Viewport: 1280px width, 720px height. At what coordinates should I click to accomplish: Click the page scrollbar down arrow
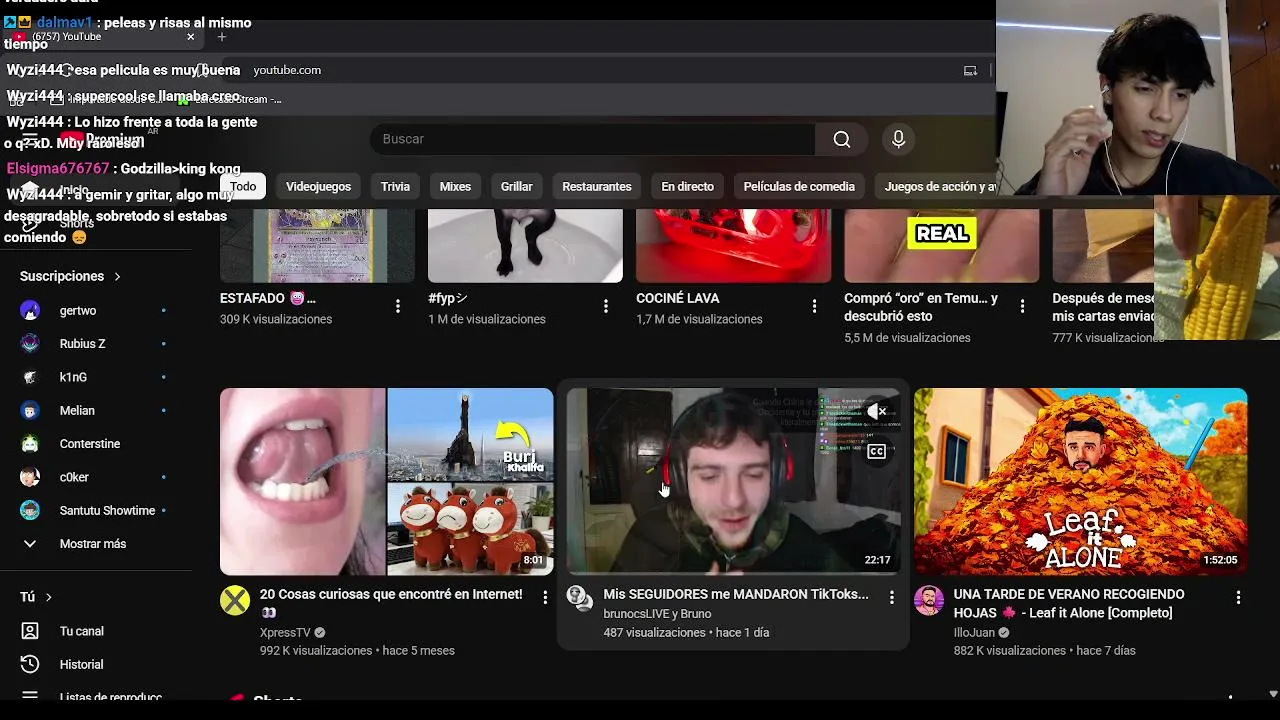point(1272,693)
